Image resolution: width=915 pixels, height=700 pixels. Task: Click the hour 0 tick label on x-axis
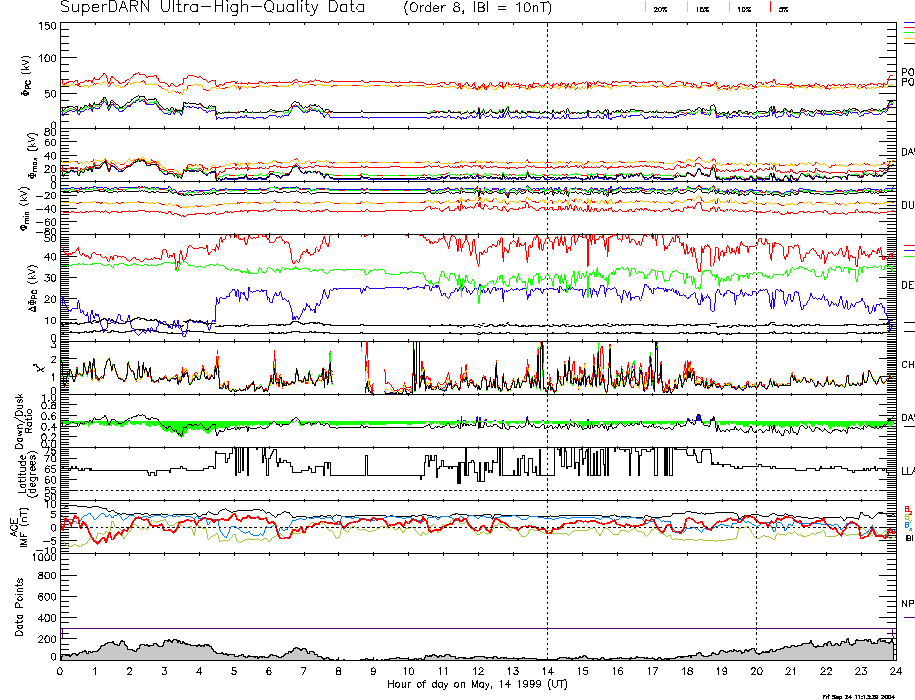[x=60, y=671]
